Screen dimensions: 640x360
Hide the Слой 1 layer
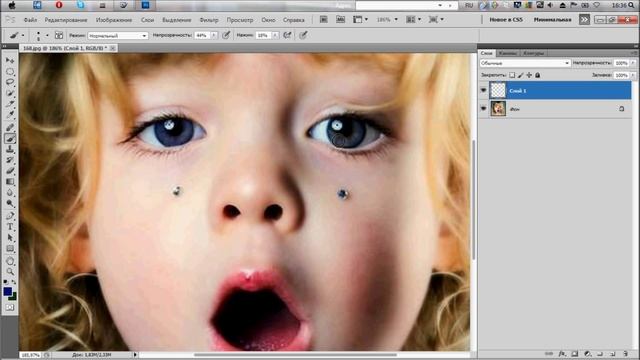point(484,90)
